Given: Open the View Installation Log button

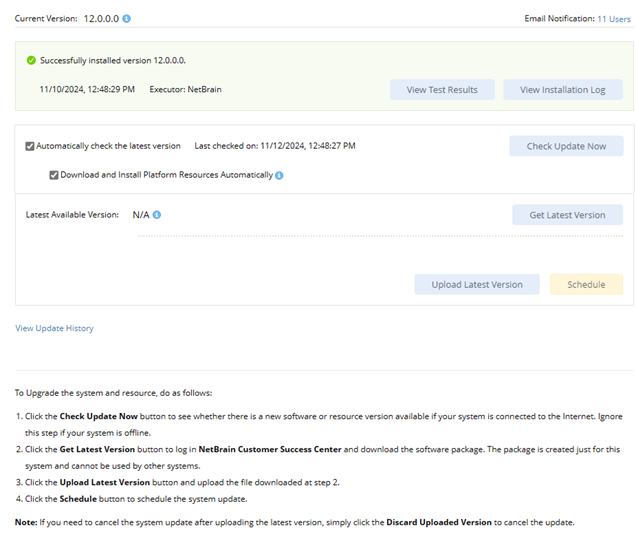Looking at the screenshot, I should (x=562, y=90).
